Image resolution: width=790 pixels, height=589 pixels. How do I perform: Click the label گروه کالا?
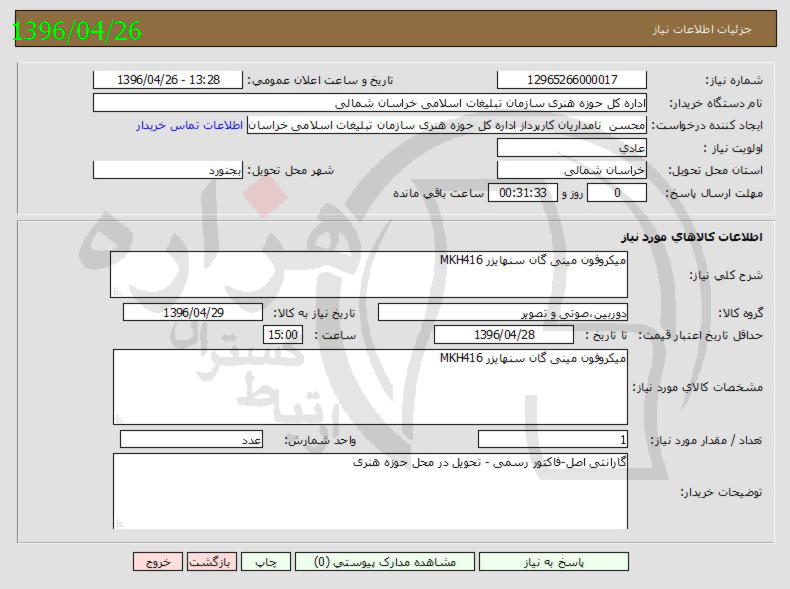[740, 313]
